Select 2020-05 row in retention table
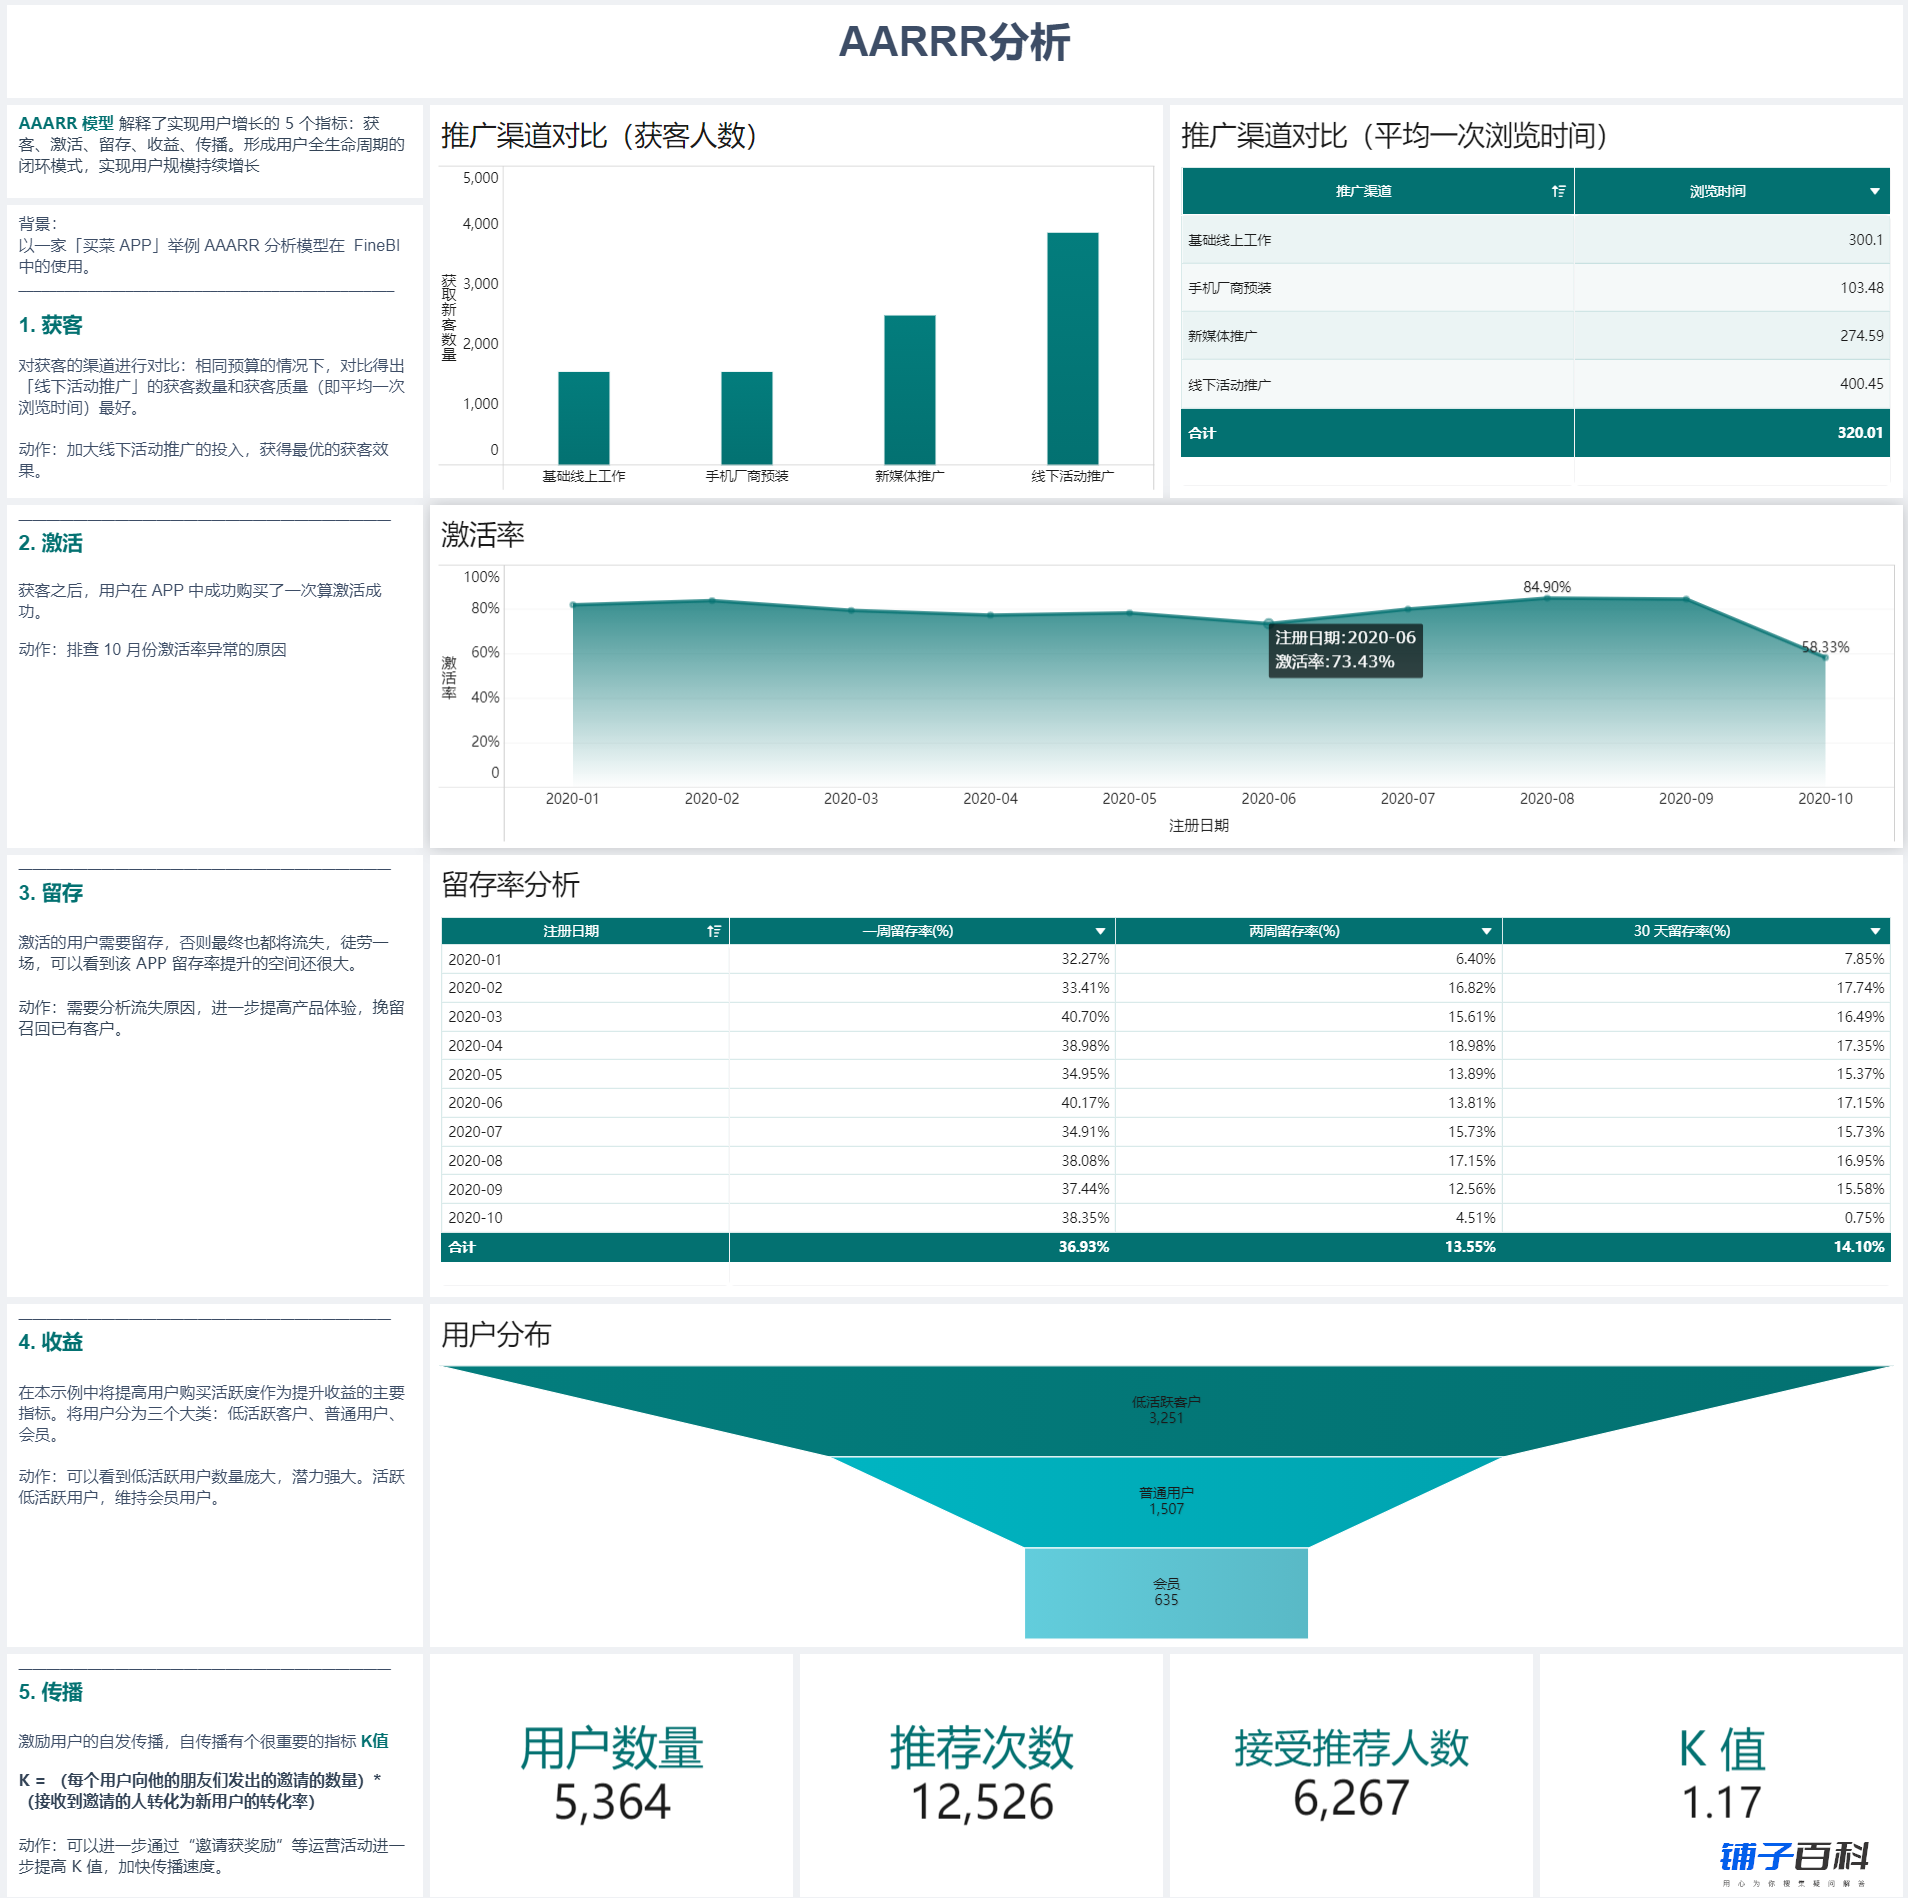This screenshot has height=1898, width=1908. 1165,1074
